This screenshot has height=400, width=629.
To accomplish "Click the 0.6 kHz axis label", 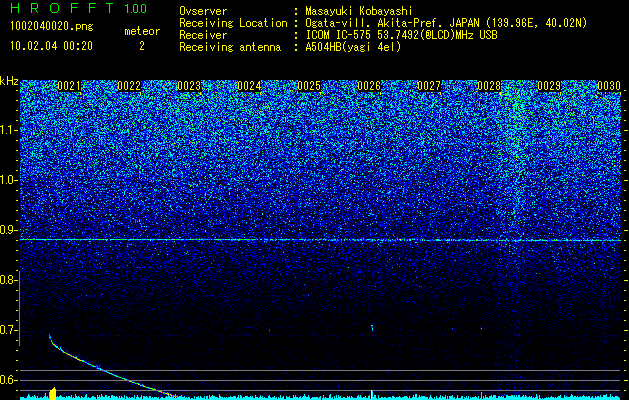I will [x=8, y=380].
